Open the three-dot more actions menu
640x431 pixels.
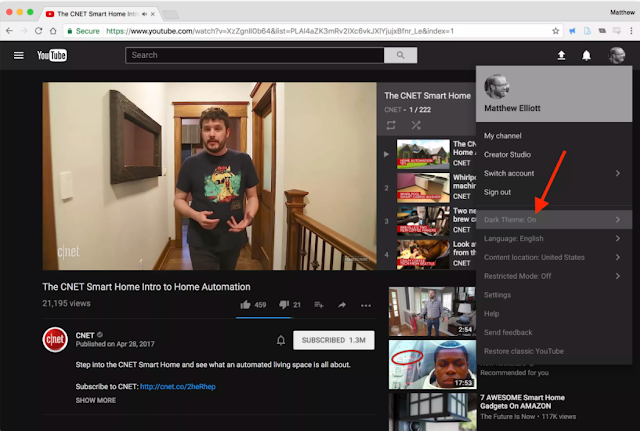tap(366, 304)
